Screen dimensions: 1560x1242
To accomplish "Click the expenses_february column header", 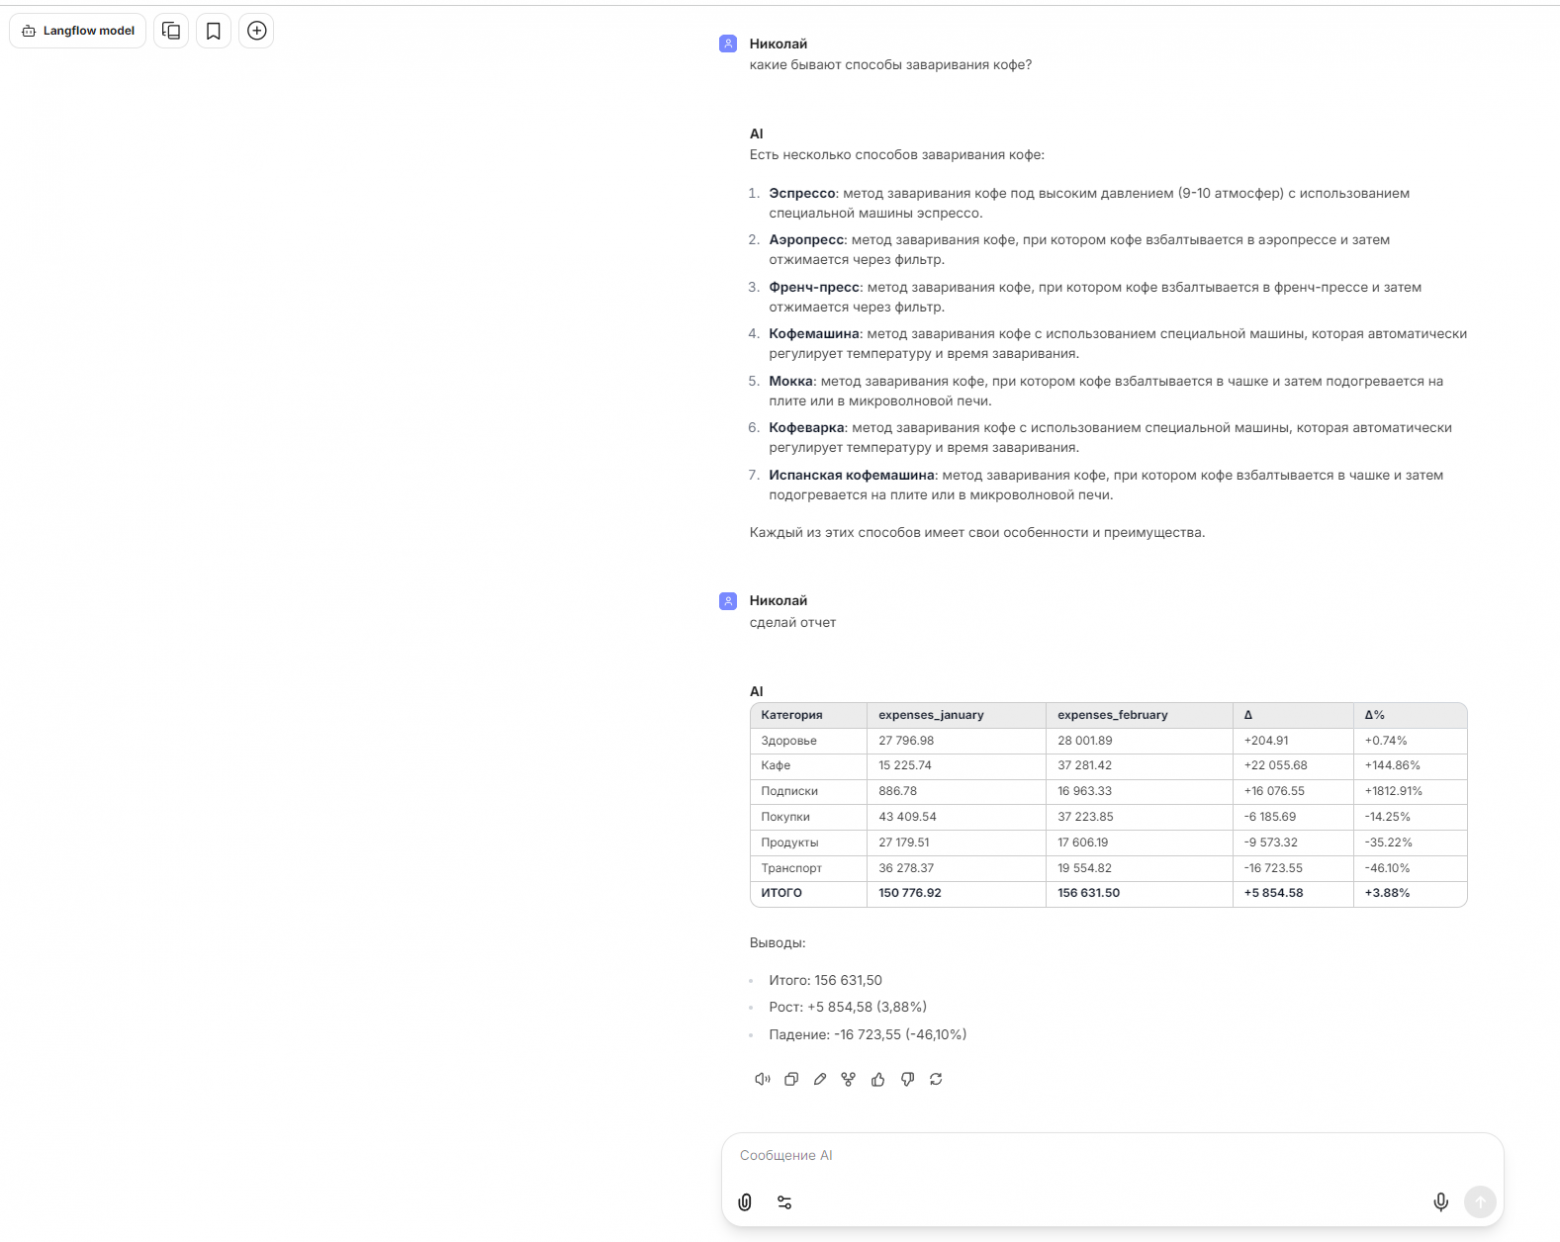I will click(x=1112, y=715).
